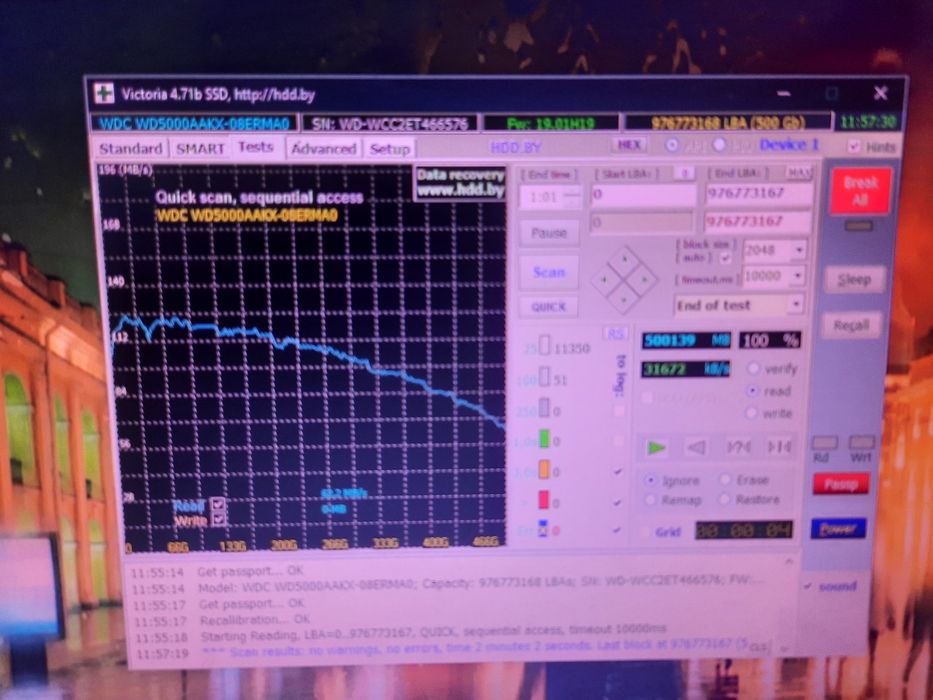Click the 250 ms block indicator

click(544, 408)
